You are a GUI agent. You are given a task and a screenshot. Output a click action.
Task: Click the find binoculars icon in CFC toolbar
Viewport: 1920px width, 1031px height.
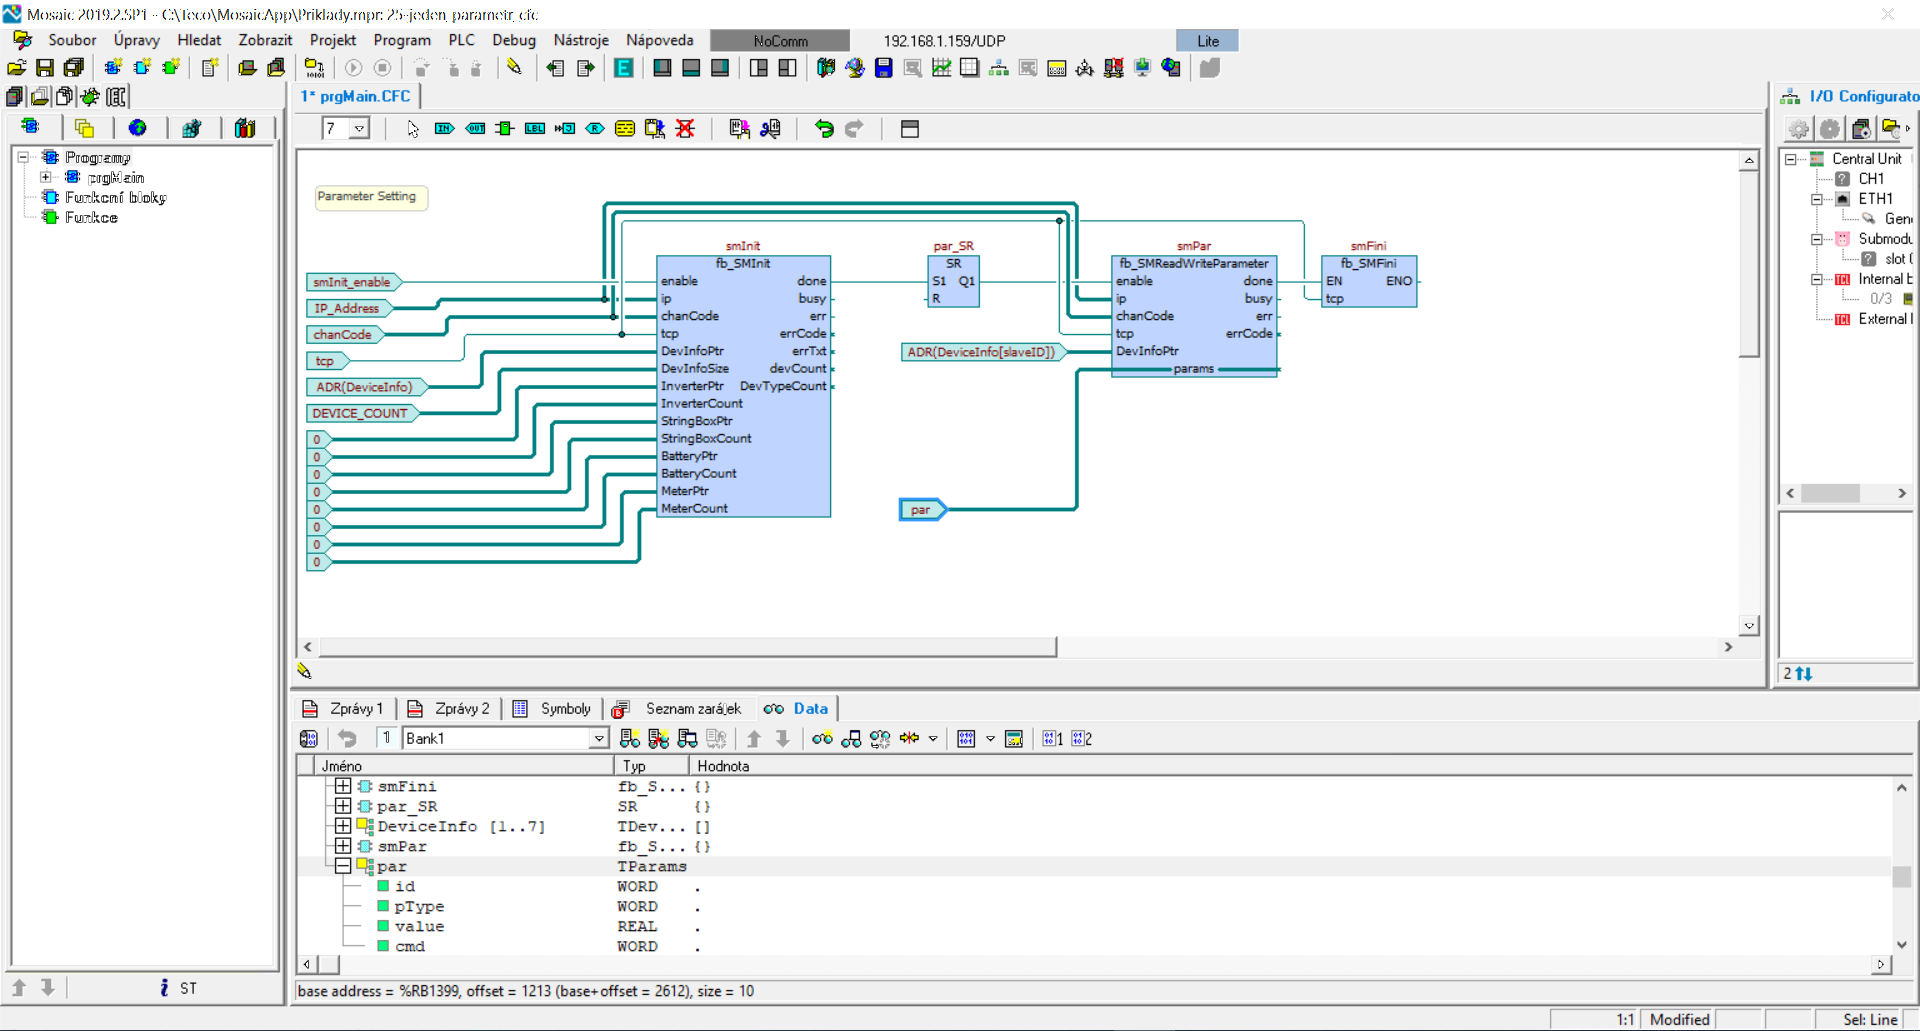click(x=770, y=129)
